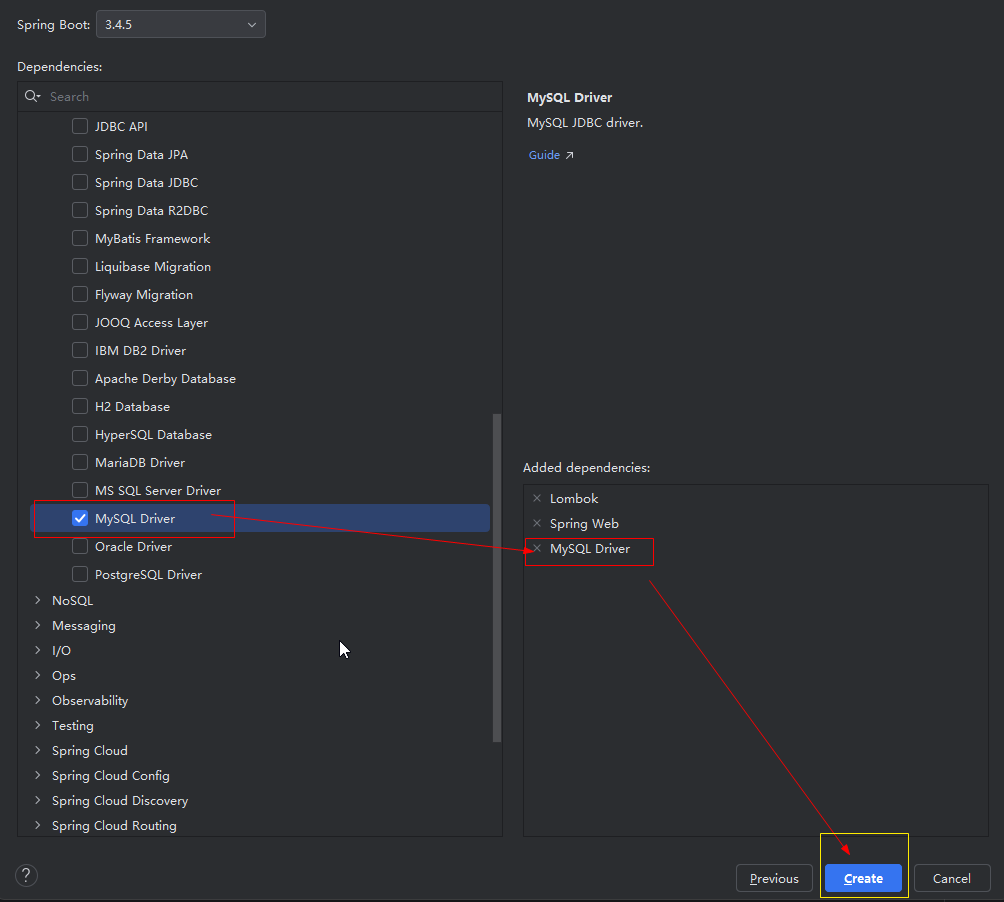Check the Spring Data JPA dependency
Screen dimensions: 1004x902
(x=80, y=154)
